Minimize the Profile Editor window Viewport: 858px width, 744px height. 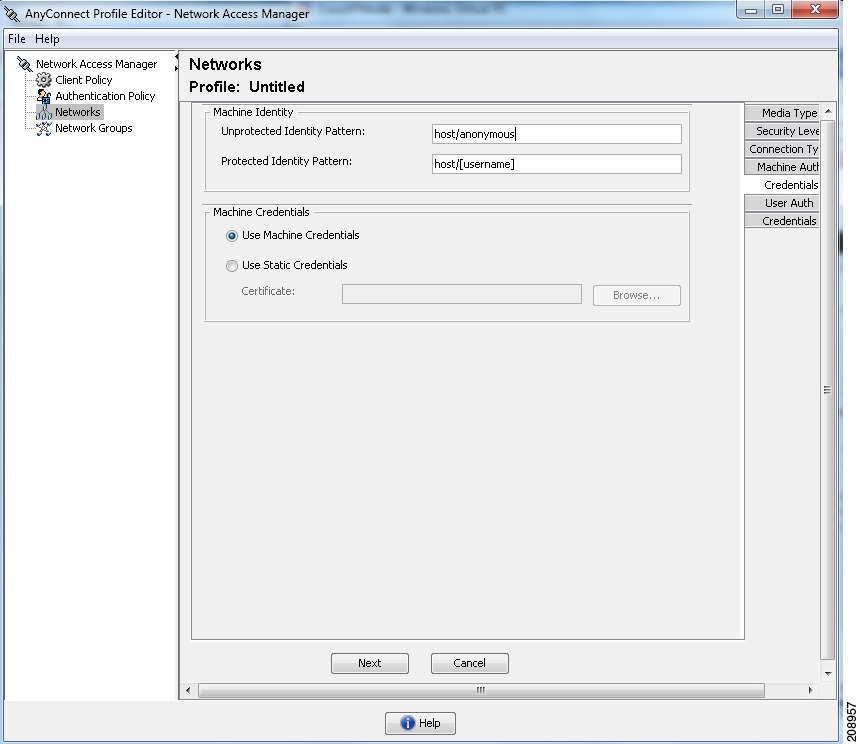[x=751, y=10]
